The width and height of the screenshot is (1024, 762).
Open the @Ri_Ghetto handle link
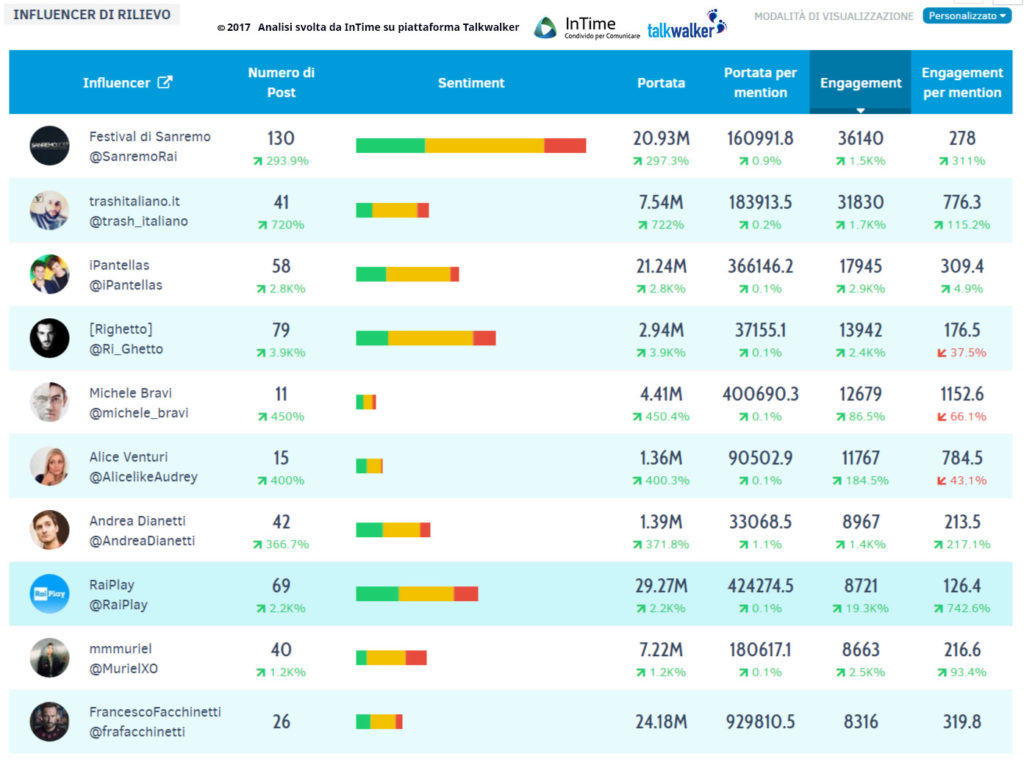click(126, 349)
